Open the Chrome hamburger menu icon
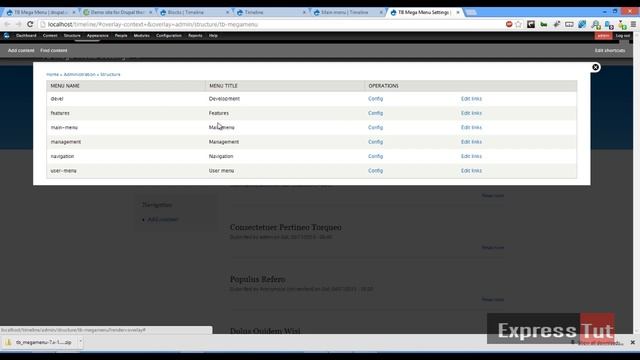This screenshot has height=360, width=640. pyautogui.click(x=633, y=24)
